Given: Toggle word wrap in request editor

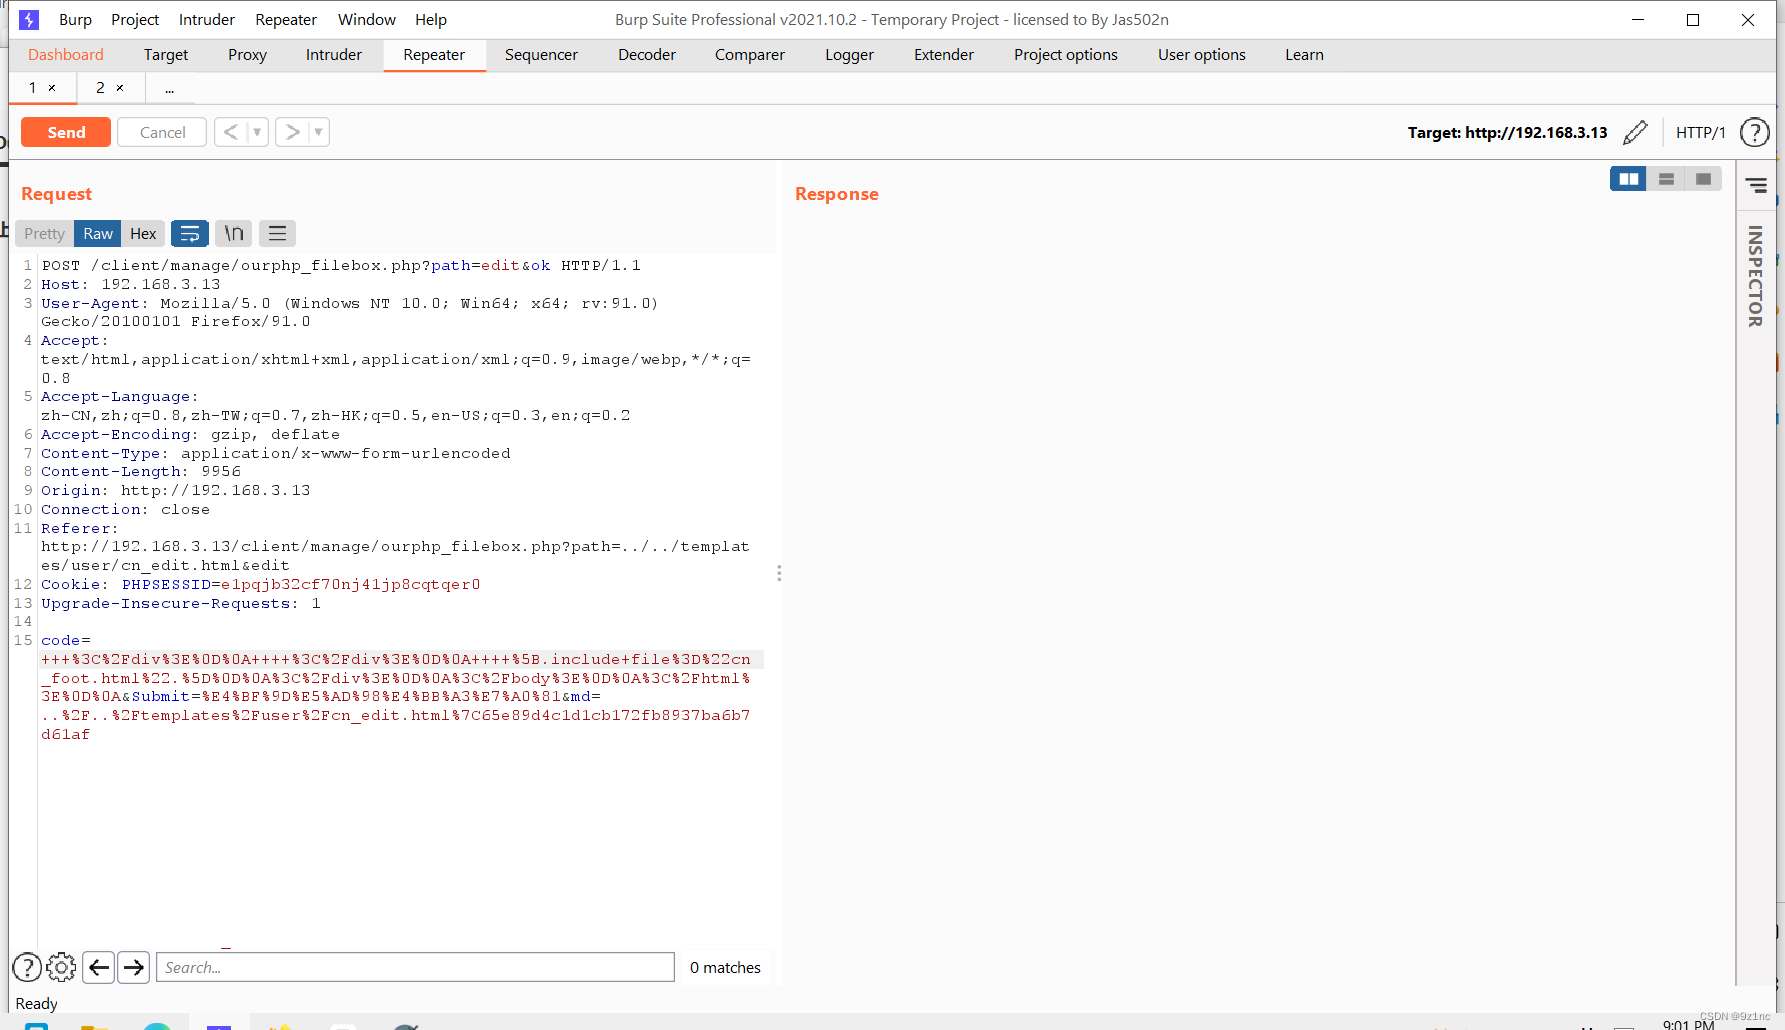Looking at the screenshot, I should (x=190, y=233).
